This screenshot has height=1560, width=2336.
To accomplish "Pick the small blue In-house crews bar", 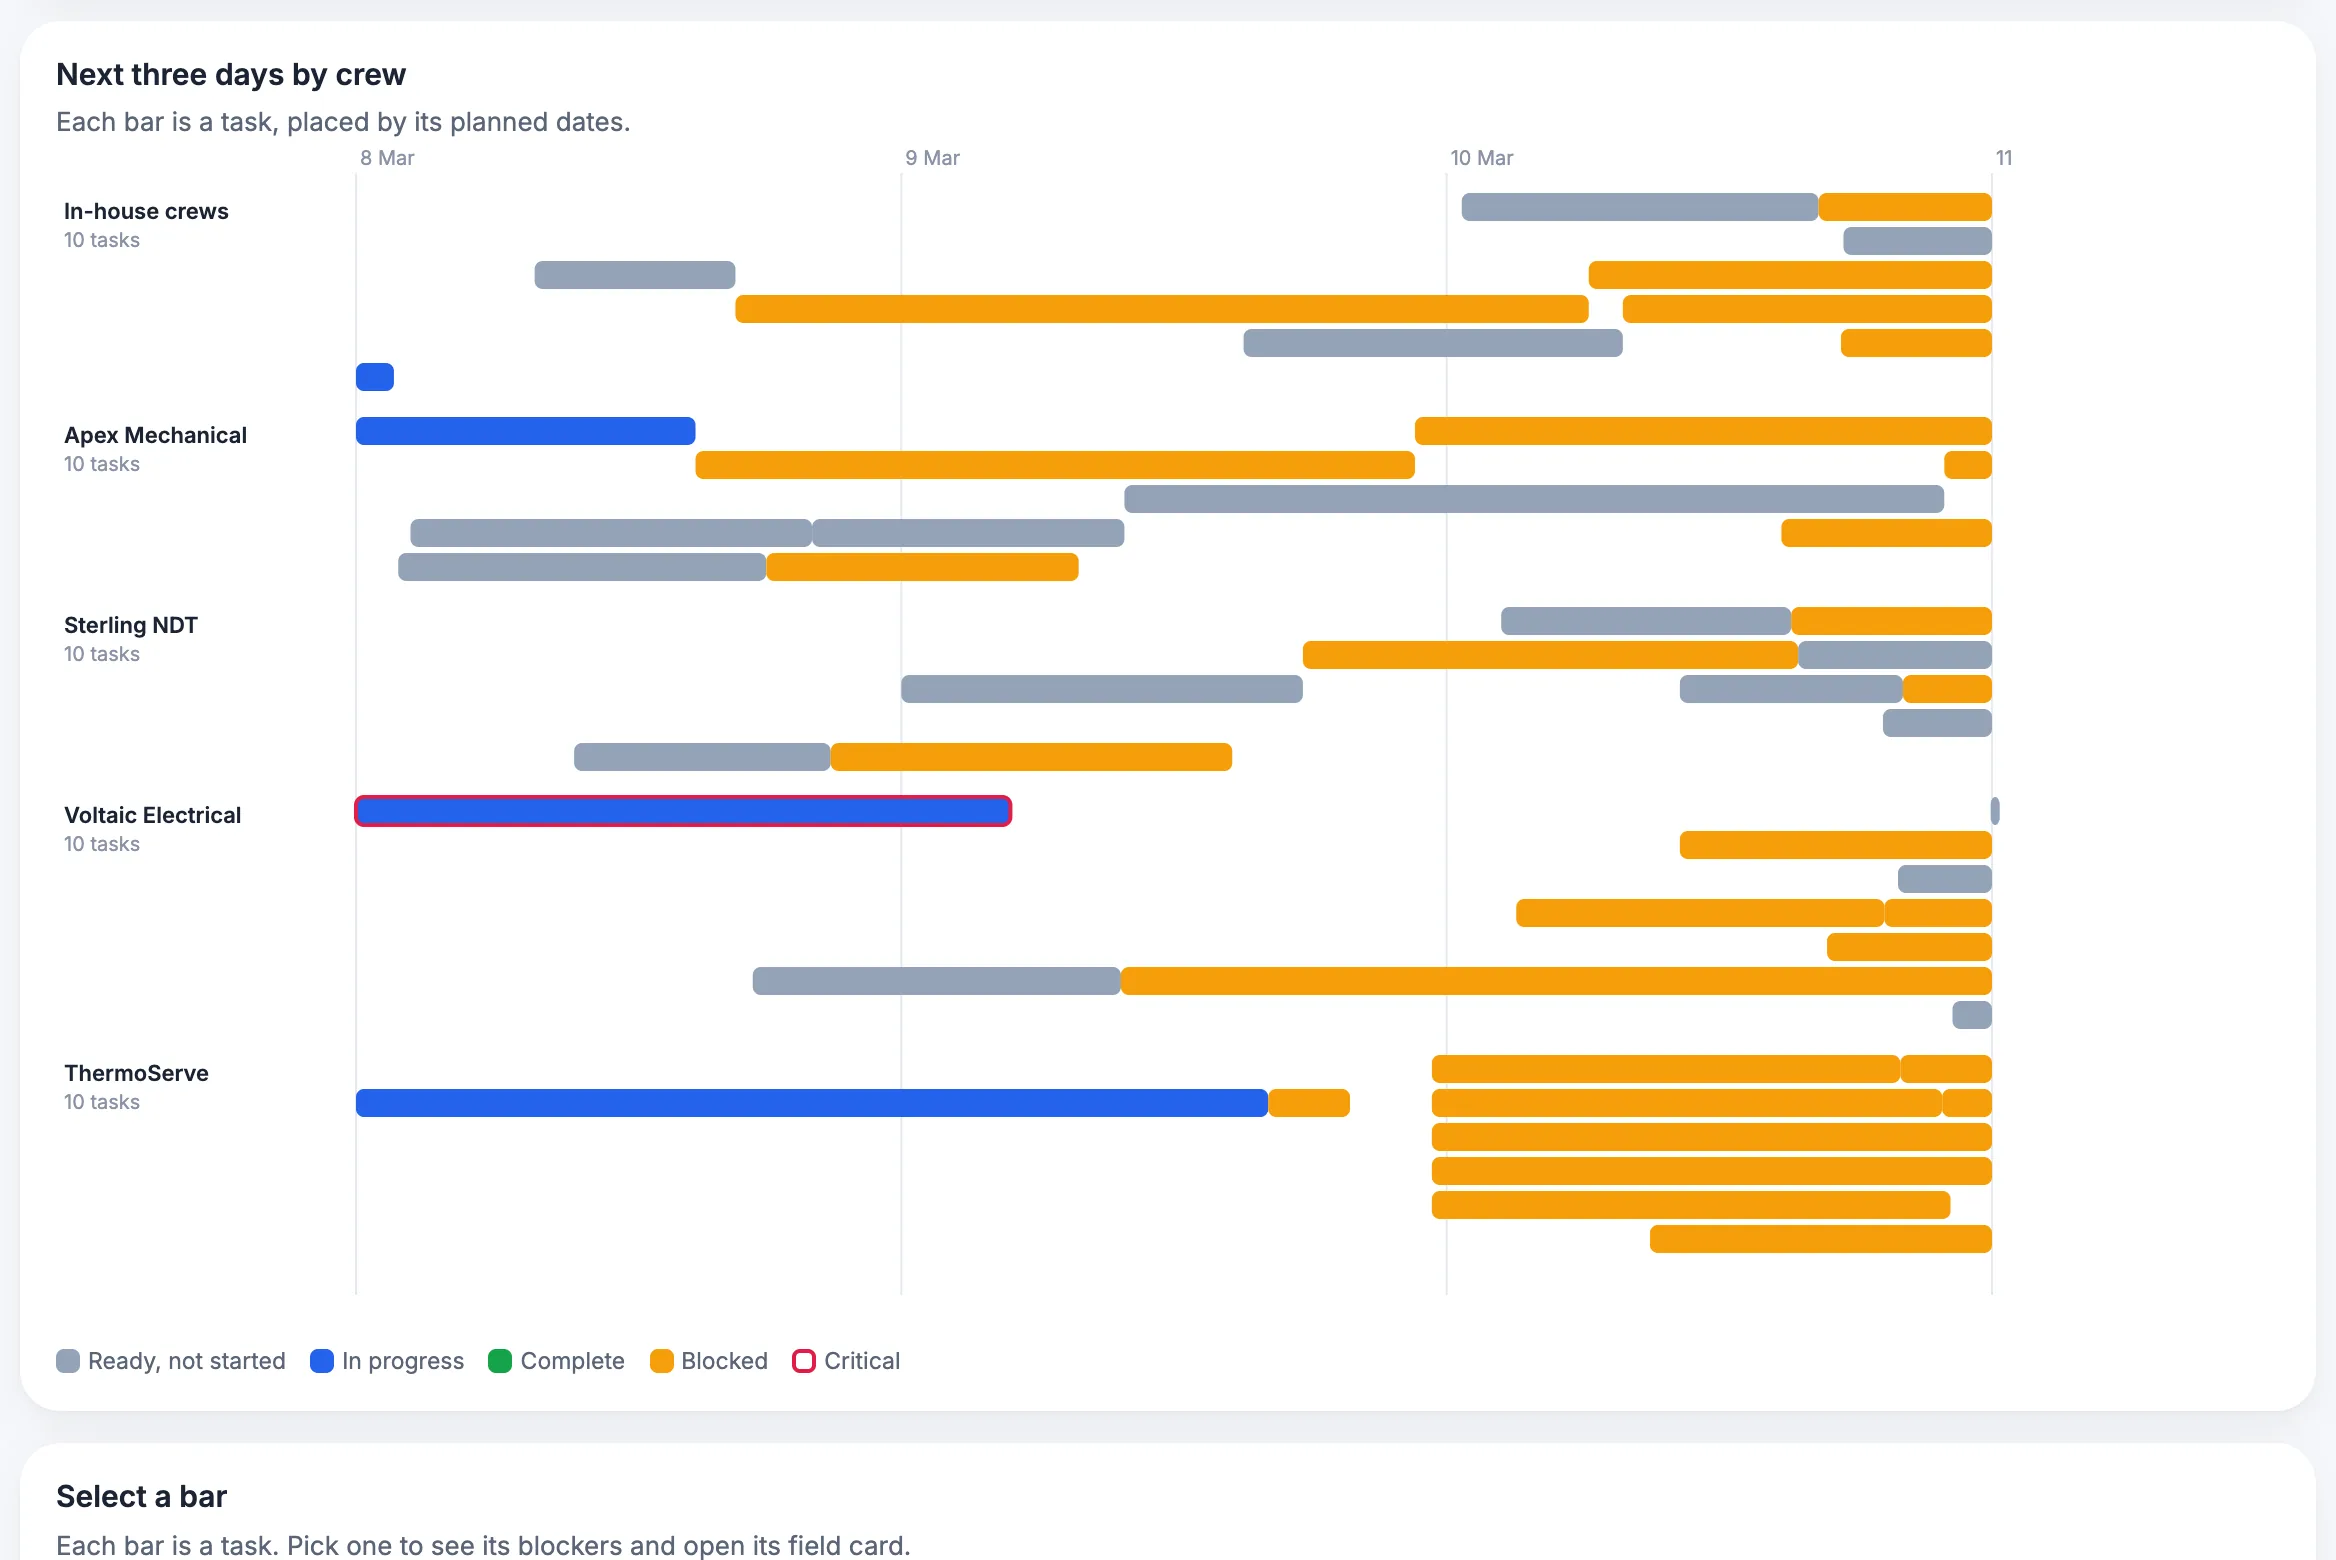I will pyautogui.click(x=375, y=377).
